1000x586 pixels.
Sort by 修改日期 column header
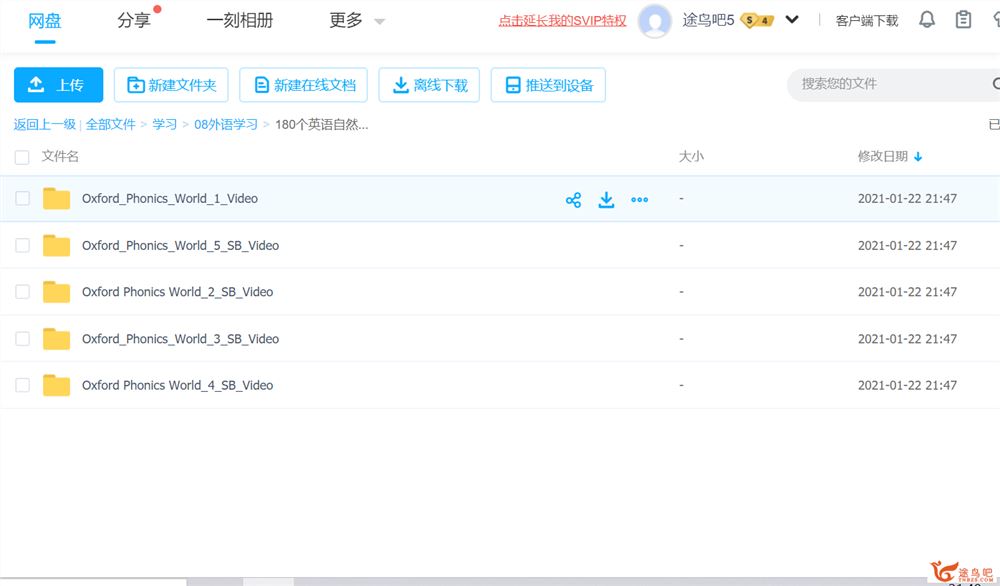[x=883, y=156]
